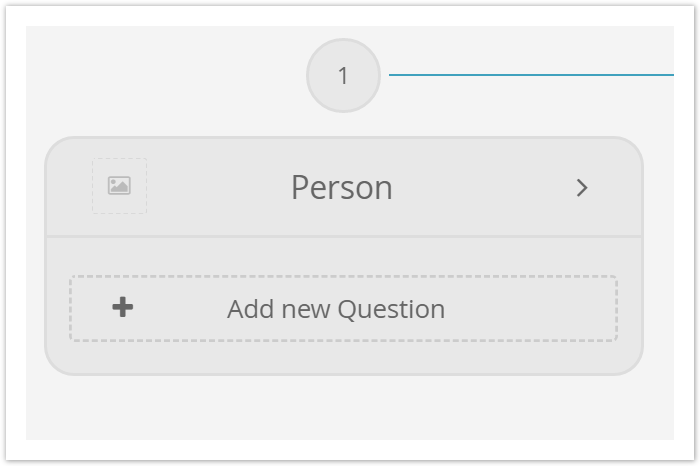Click the number 1 inside the circle
Screen dimensions: 700x466
343,76
